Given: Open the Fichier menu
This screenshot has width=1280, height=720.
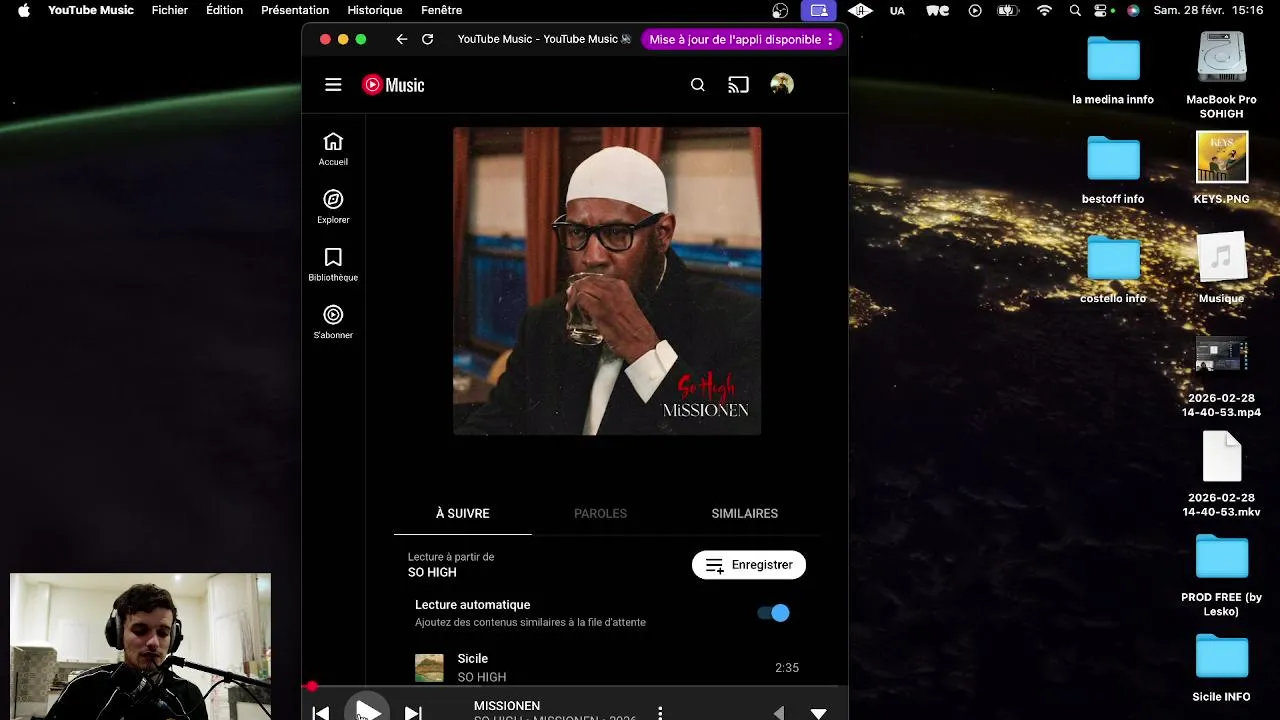Looking at the screenshot, I should (x=170, y=10).
